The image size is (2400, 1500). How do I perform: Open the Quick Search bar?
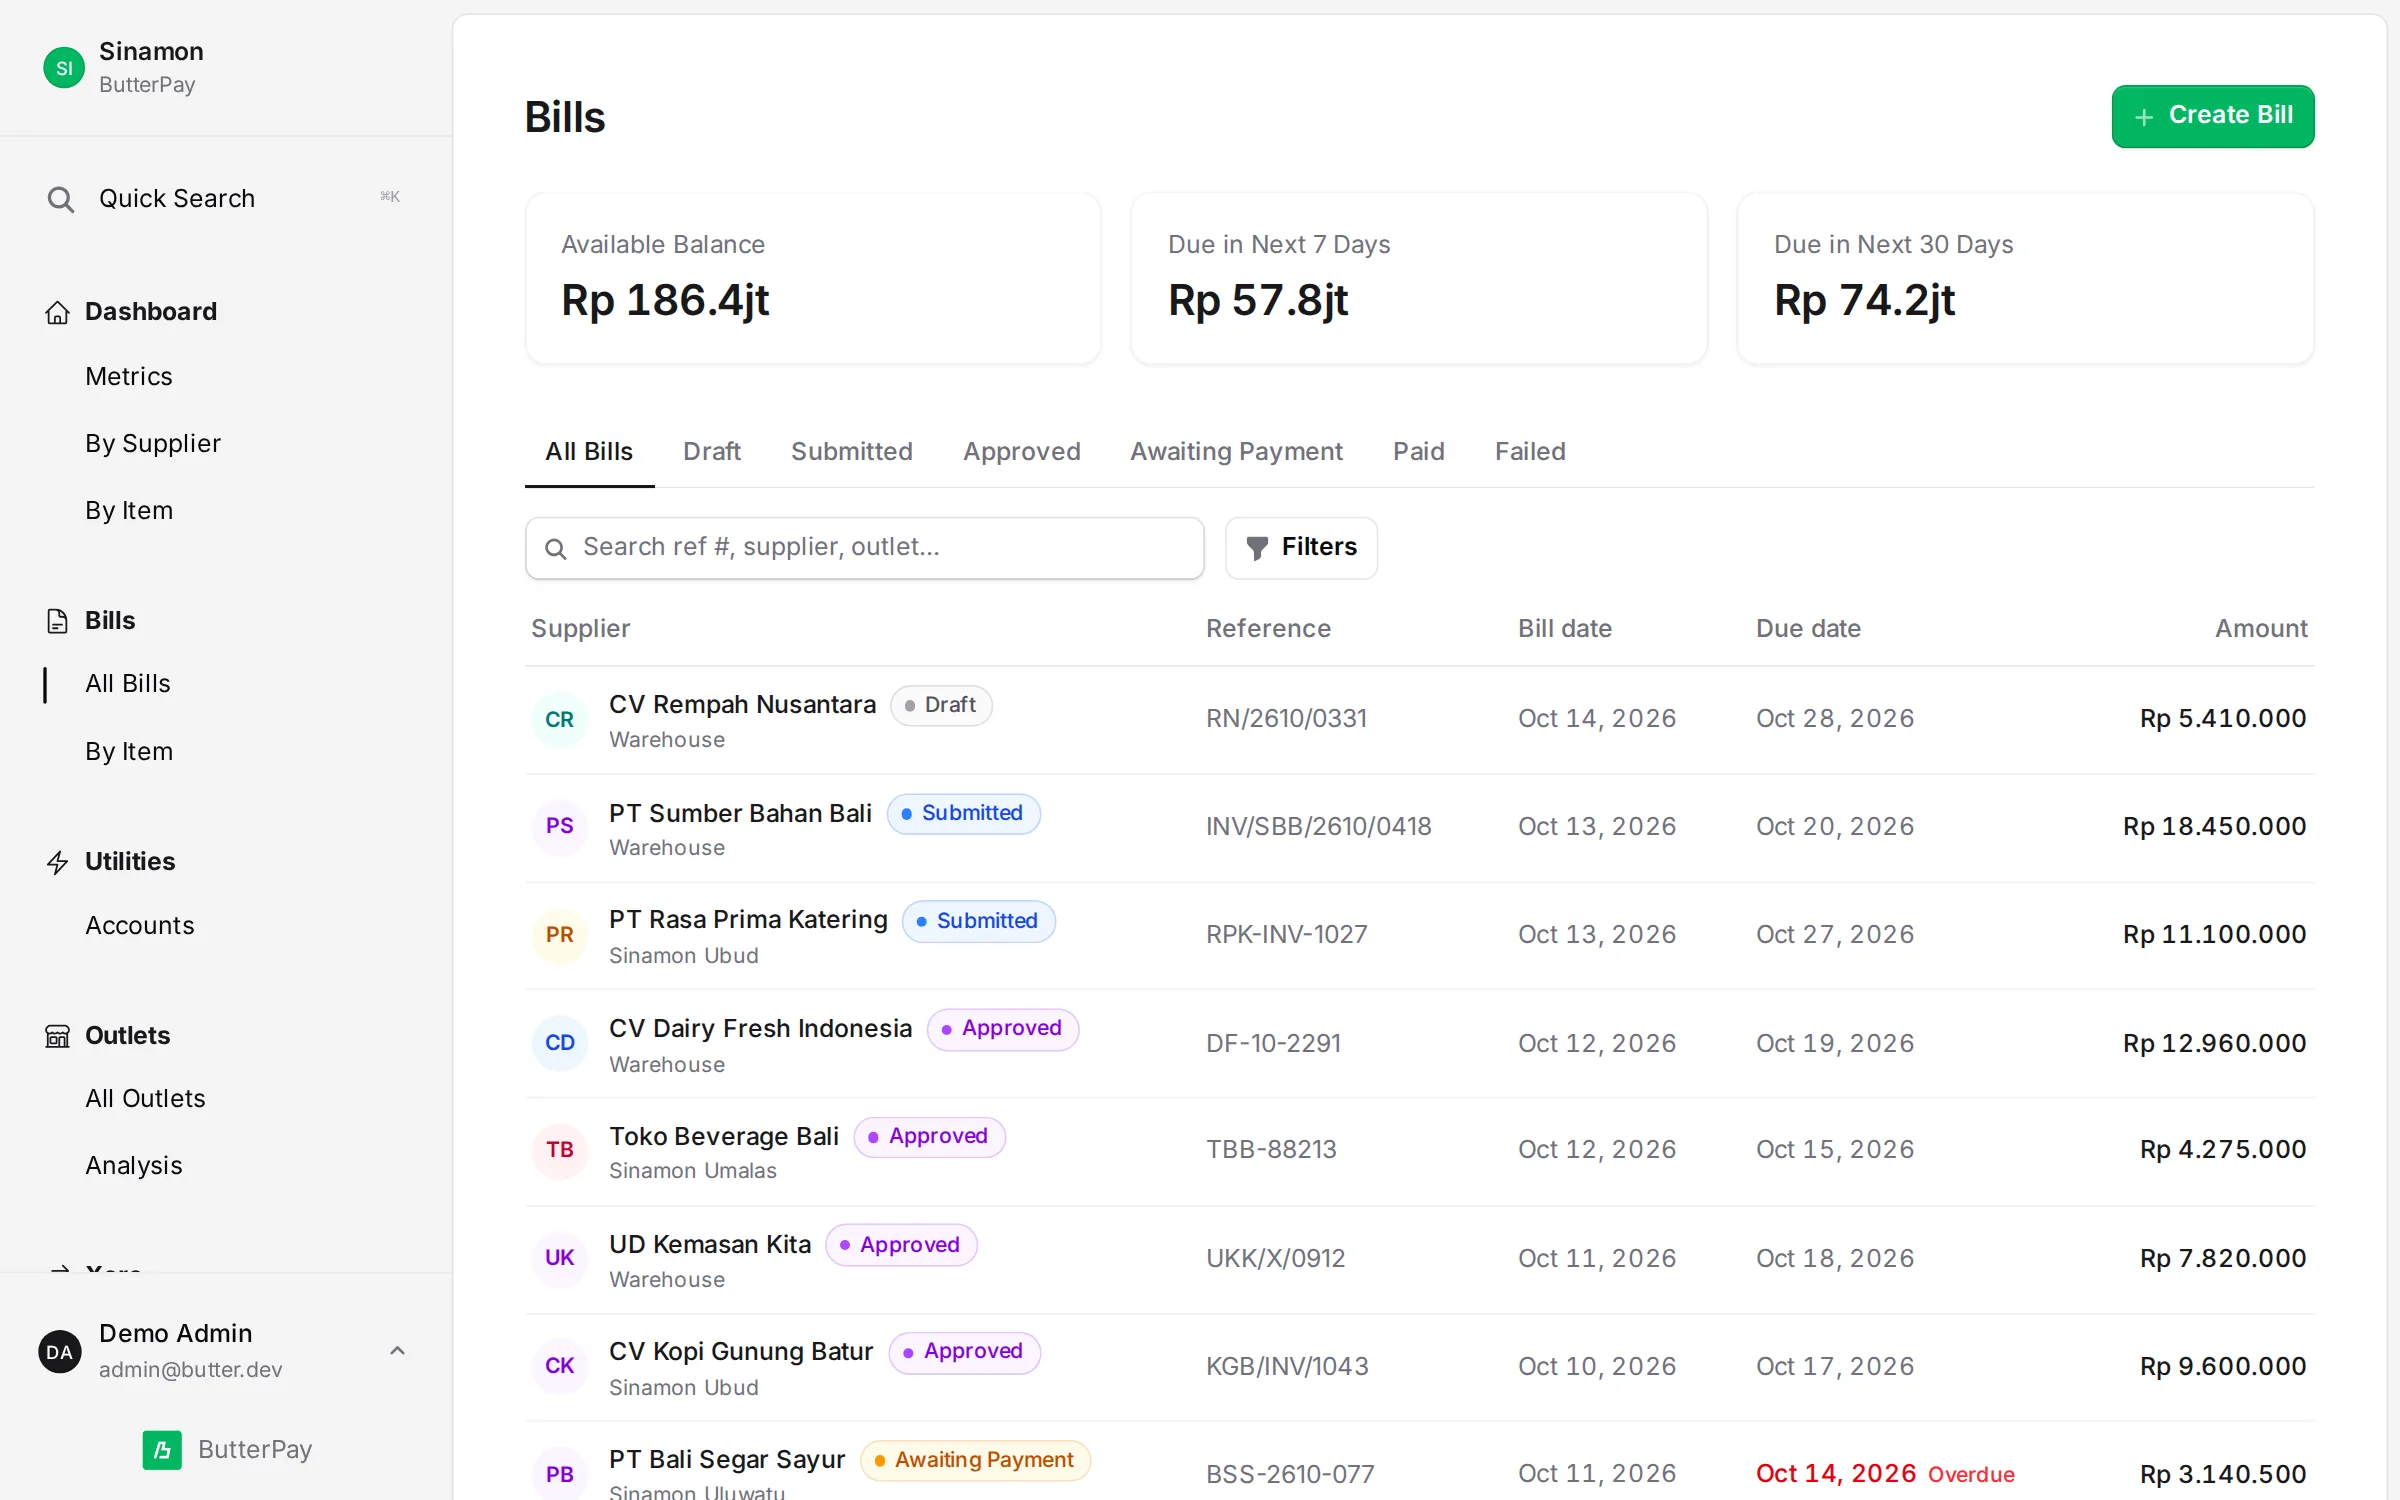pyautogui.click(x=226, y=199)
